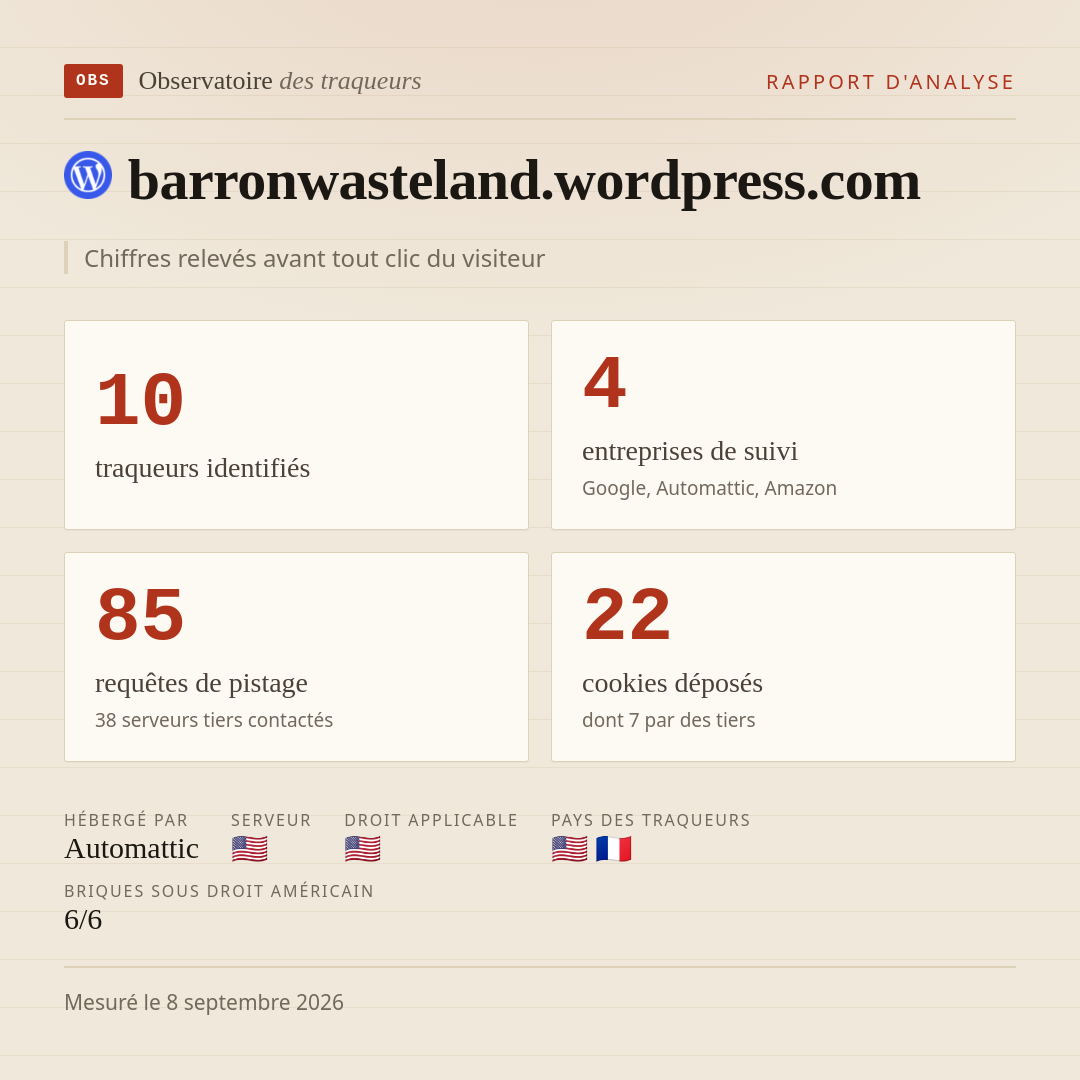Click the dont 7 par des tiers note
The image size is (1080, 1080).
tap(669, 720)
